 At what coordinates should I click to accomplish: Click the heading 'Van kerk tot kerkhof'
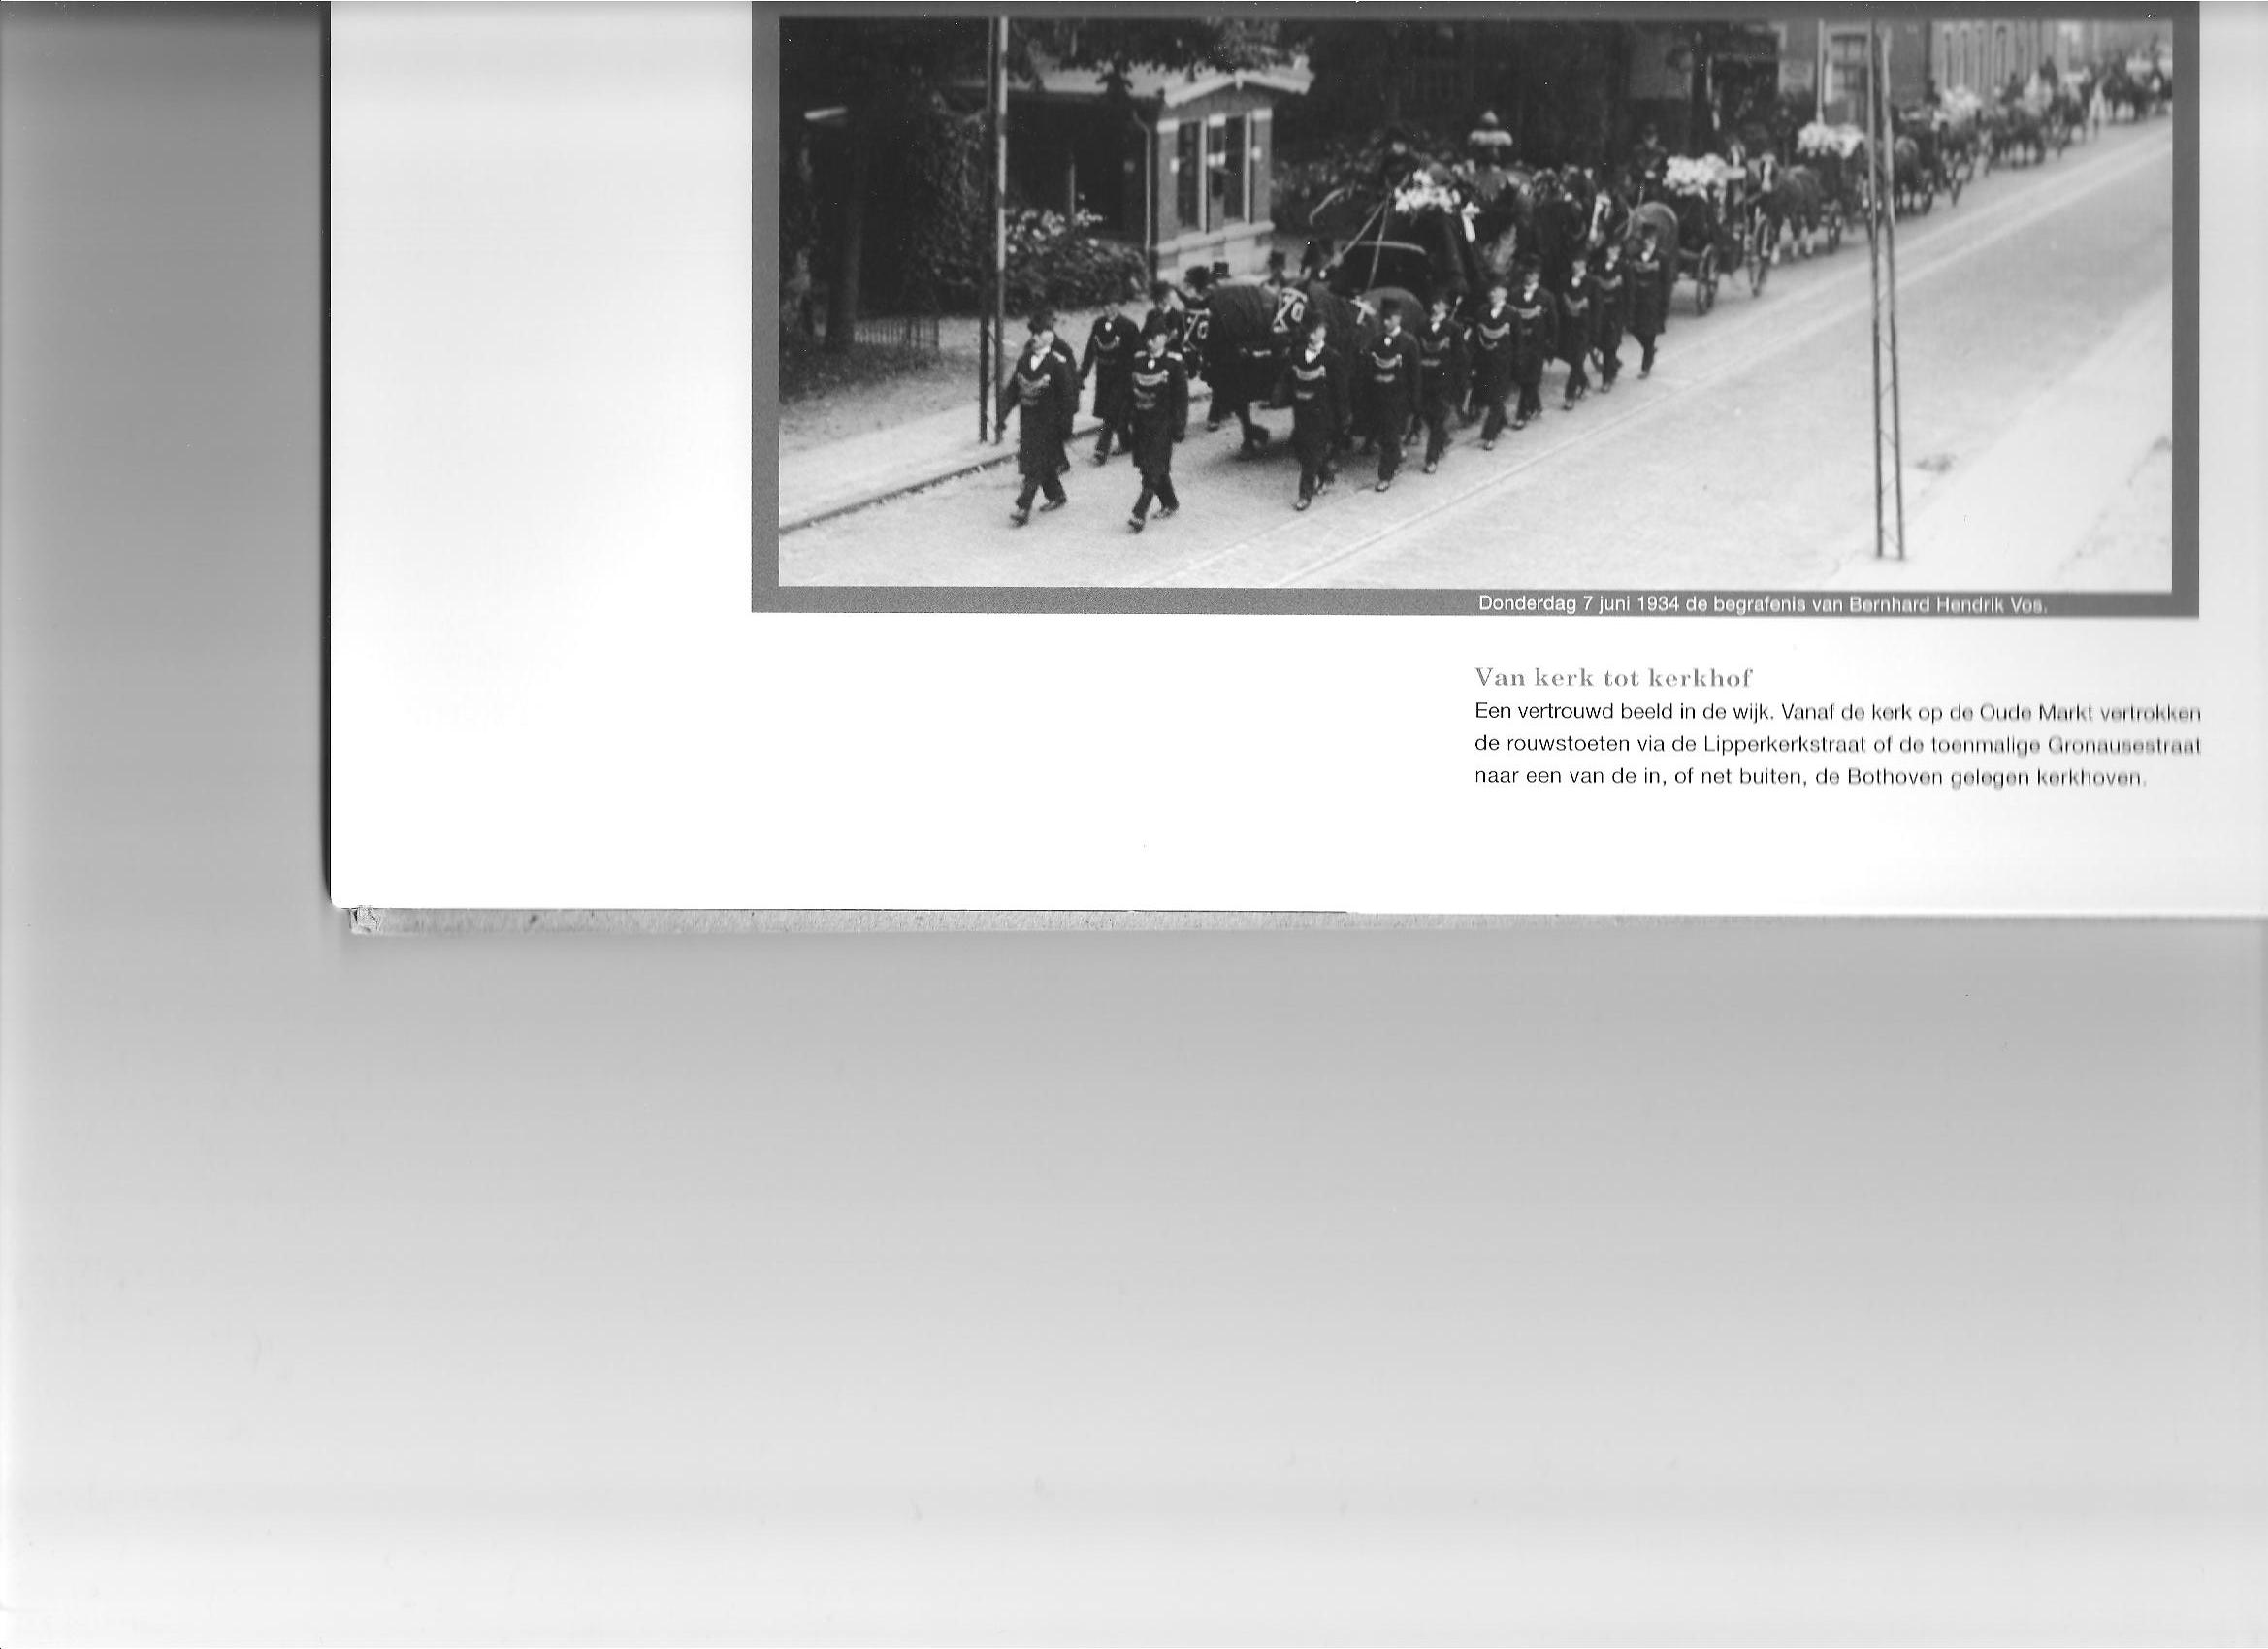(x=1613, y=679)
